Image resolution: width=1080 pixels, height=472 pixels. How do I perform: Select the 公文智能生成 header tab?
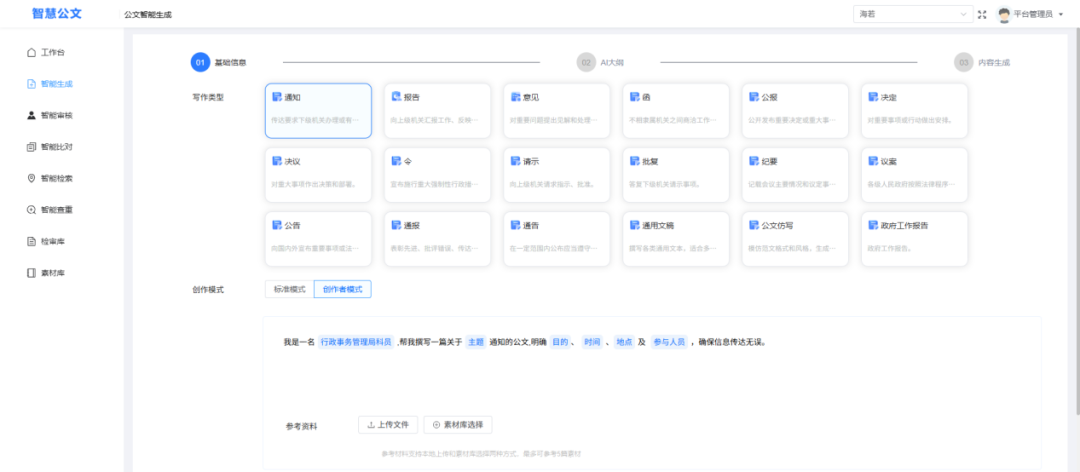tap(148, 14)
